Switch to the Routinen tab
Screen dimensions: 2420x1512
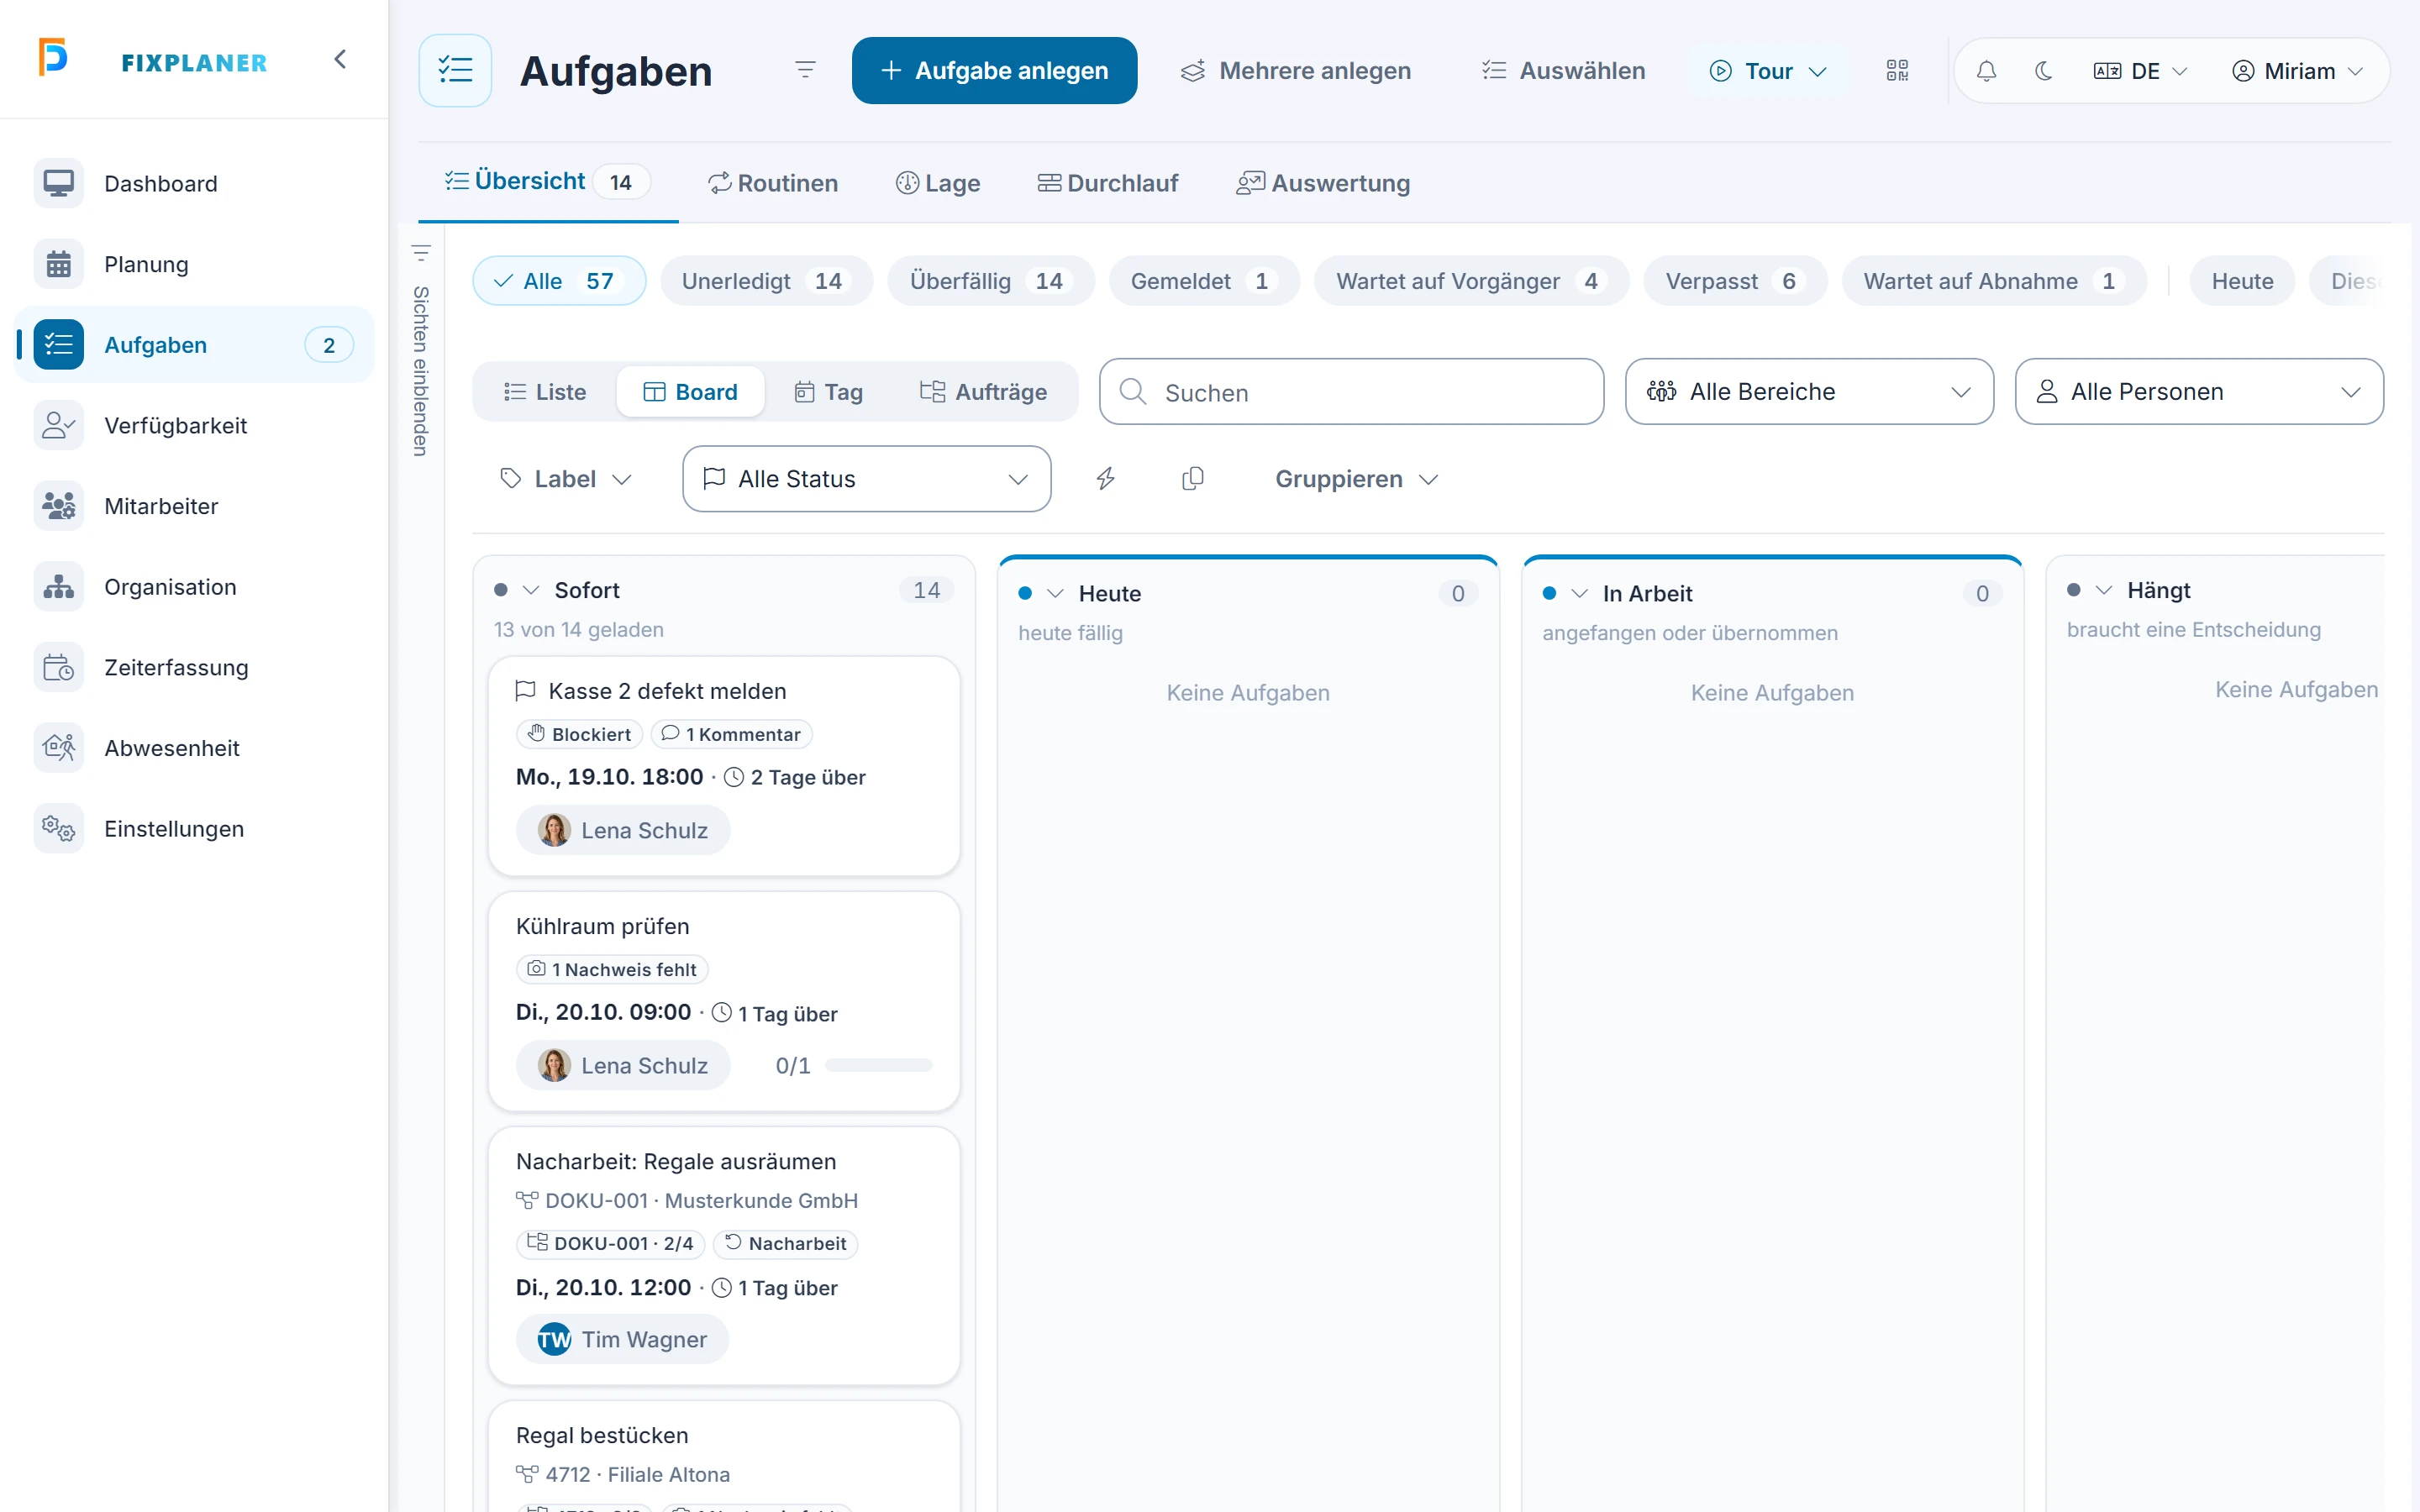(773, 183)
